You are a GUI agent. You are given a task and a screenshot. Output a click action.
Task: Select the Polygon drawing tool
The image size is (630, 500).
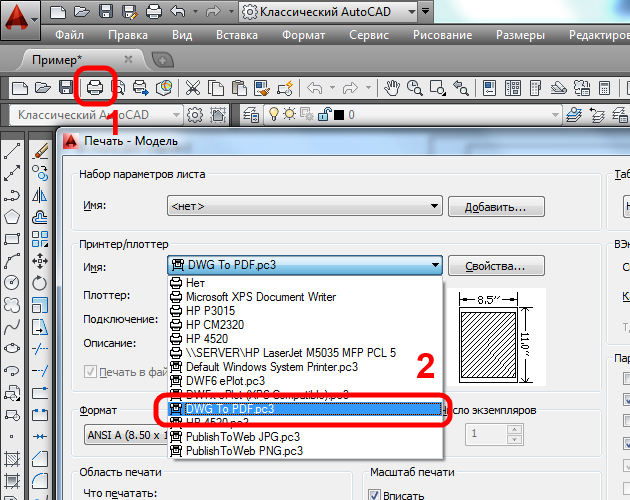12,217
